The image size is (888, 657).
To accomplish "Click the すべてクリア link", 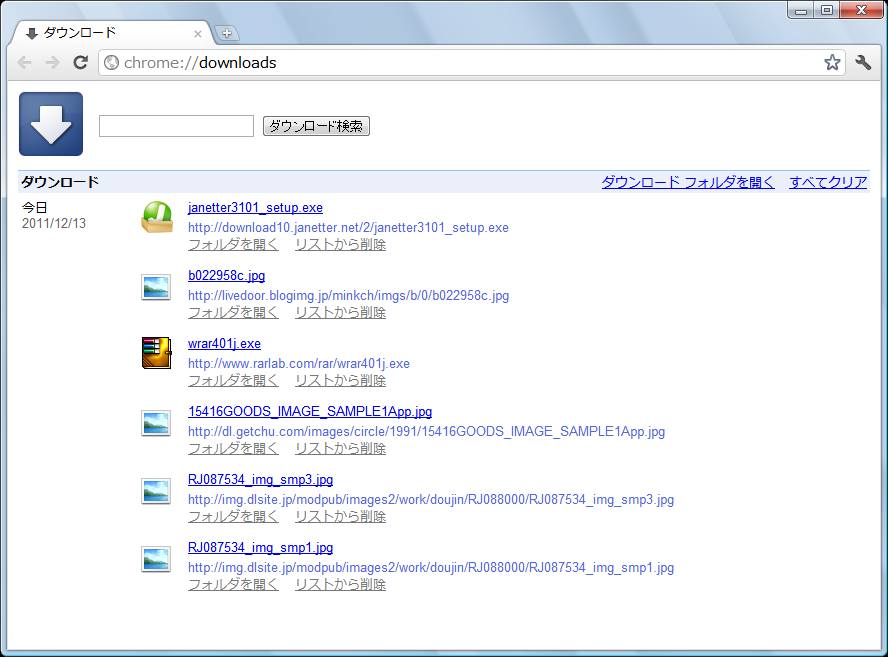I will pyautogui.click(x=828, y=182).
